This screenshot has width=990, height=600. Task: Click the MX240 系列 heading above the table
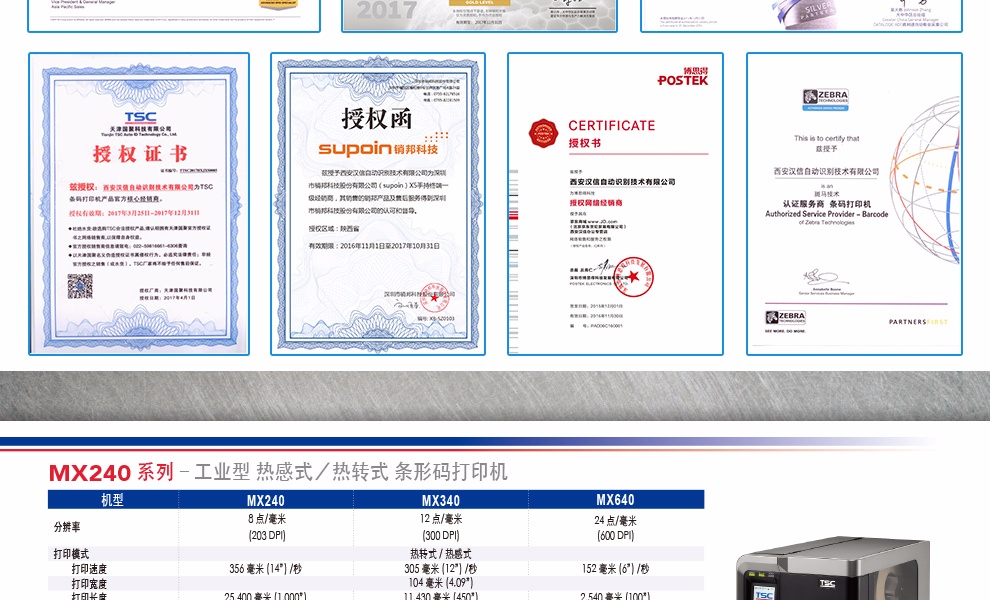[111, 472]
